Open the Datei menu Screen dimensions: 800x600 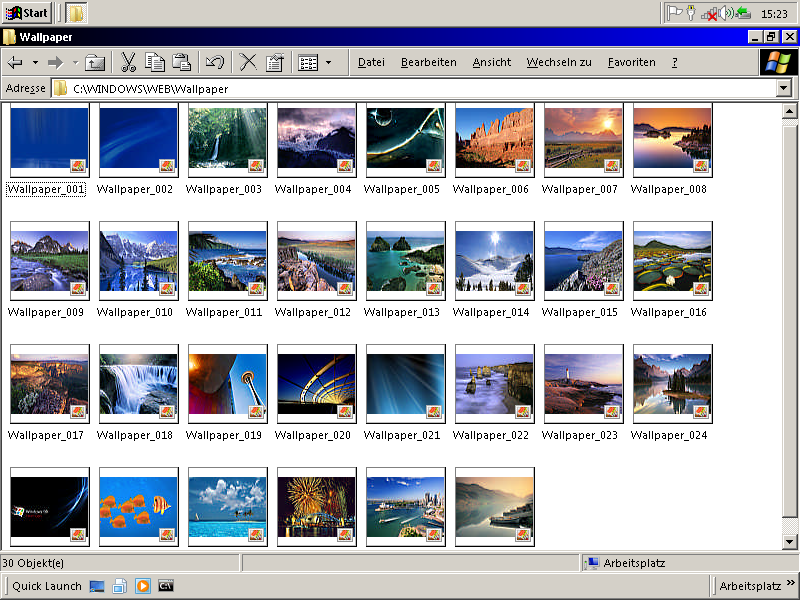click(x=371, y=62)
